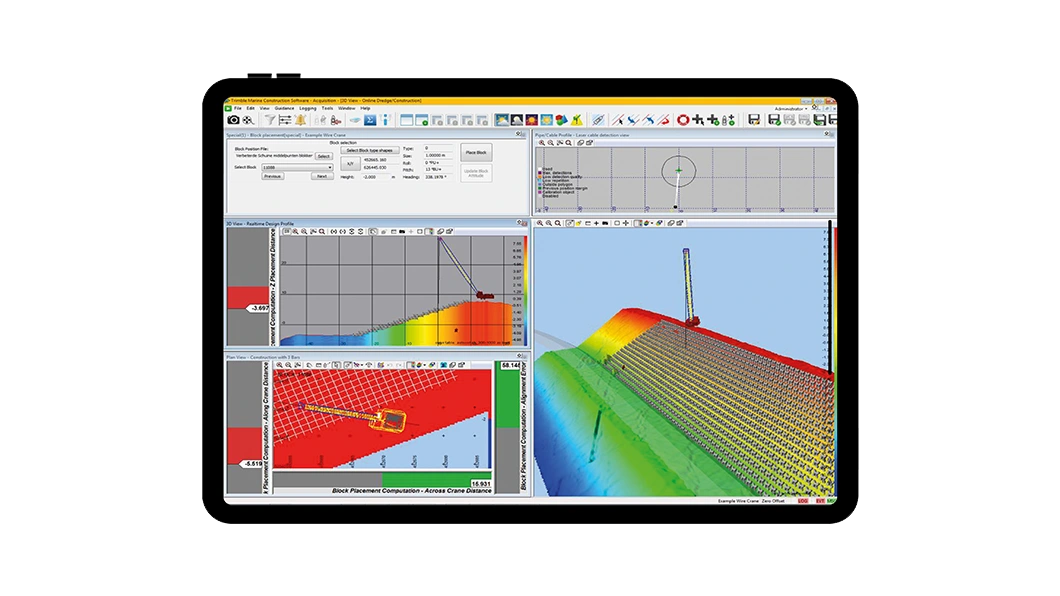Pin the Realtime Design Profile panel
This screenshot has height=596, width=1060.
[x=519, y=222]
